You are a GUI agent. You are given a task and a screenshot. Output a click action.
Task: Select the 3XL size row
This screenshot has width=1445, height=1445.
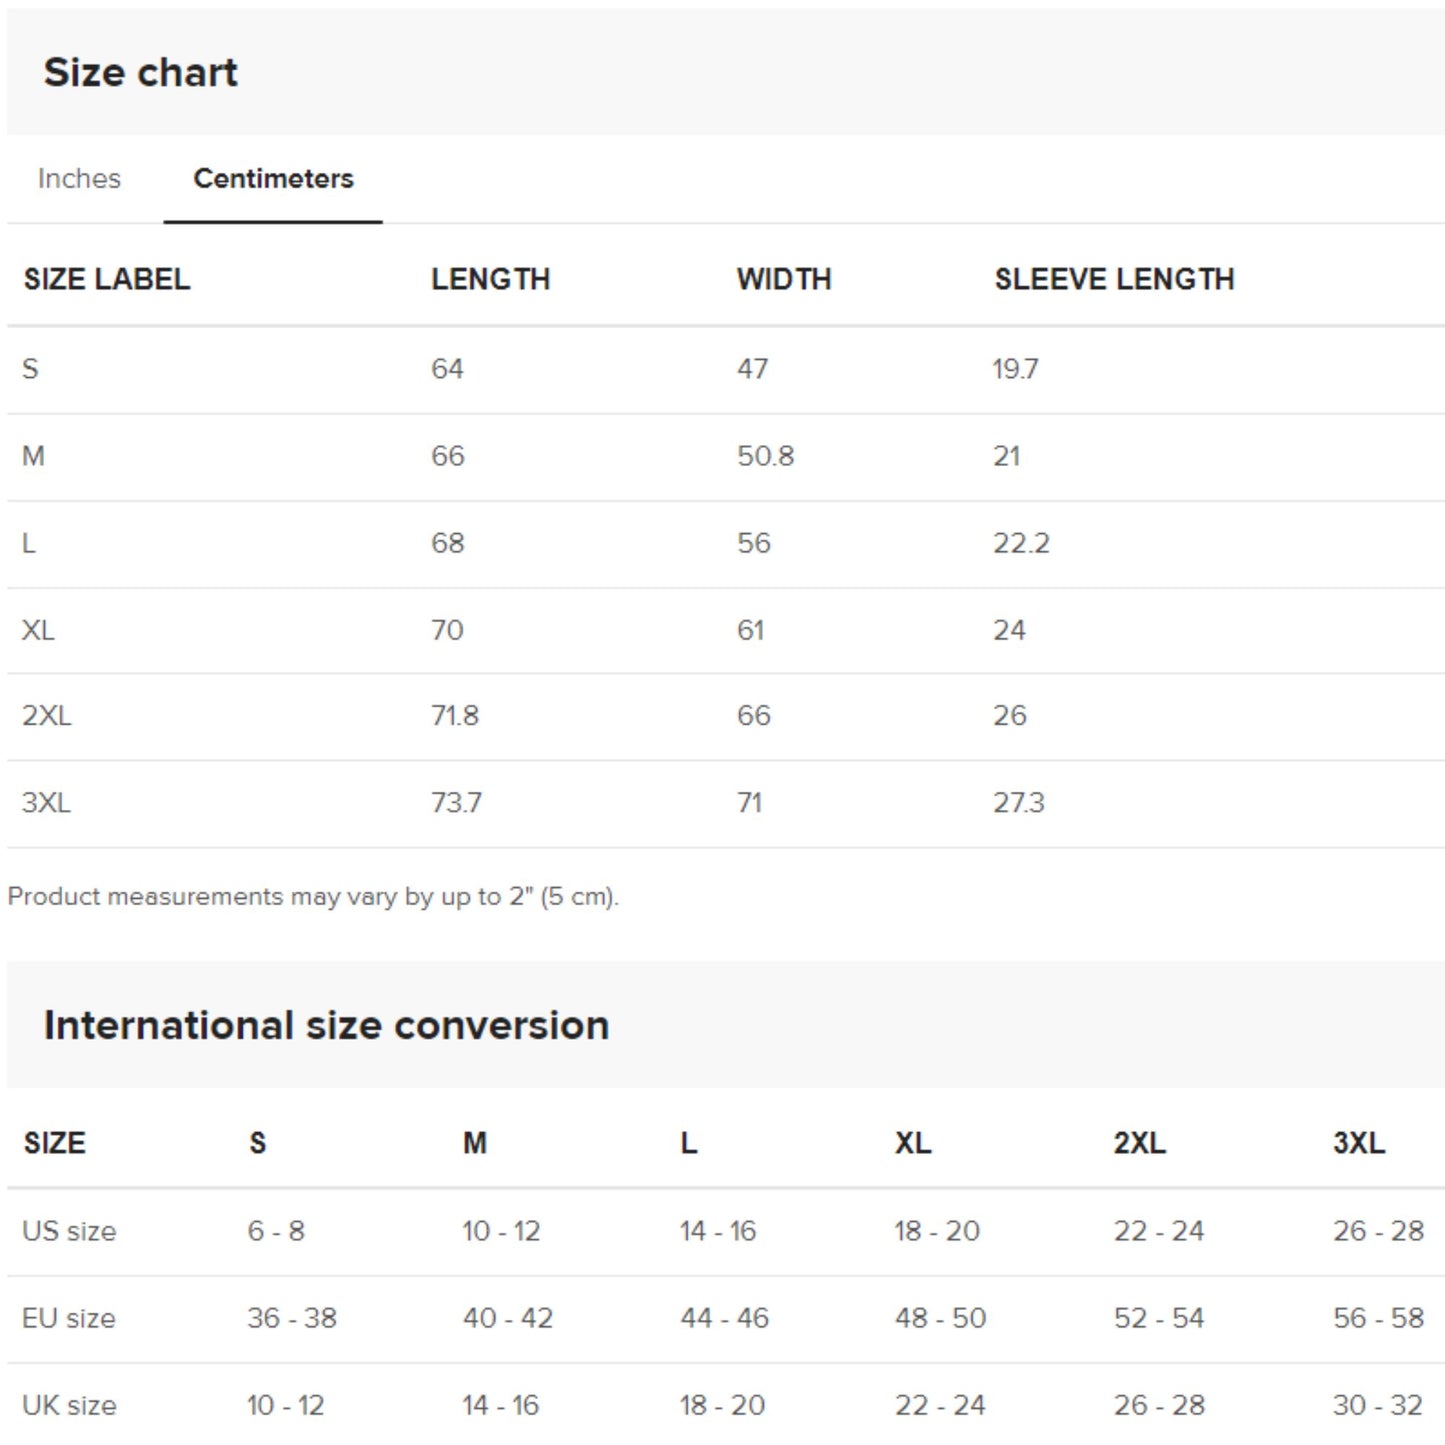tap(44, 802)
